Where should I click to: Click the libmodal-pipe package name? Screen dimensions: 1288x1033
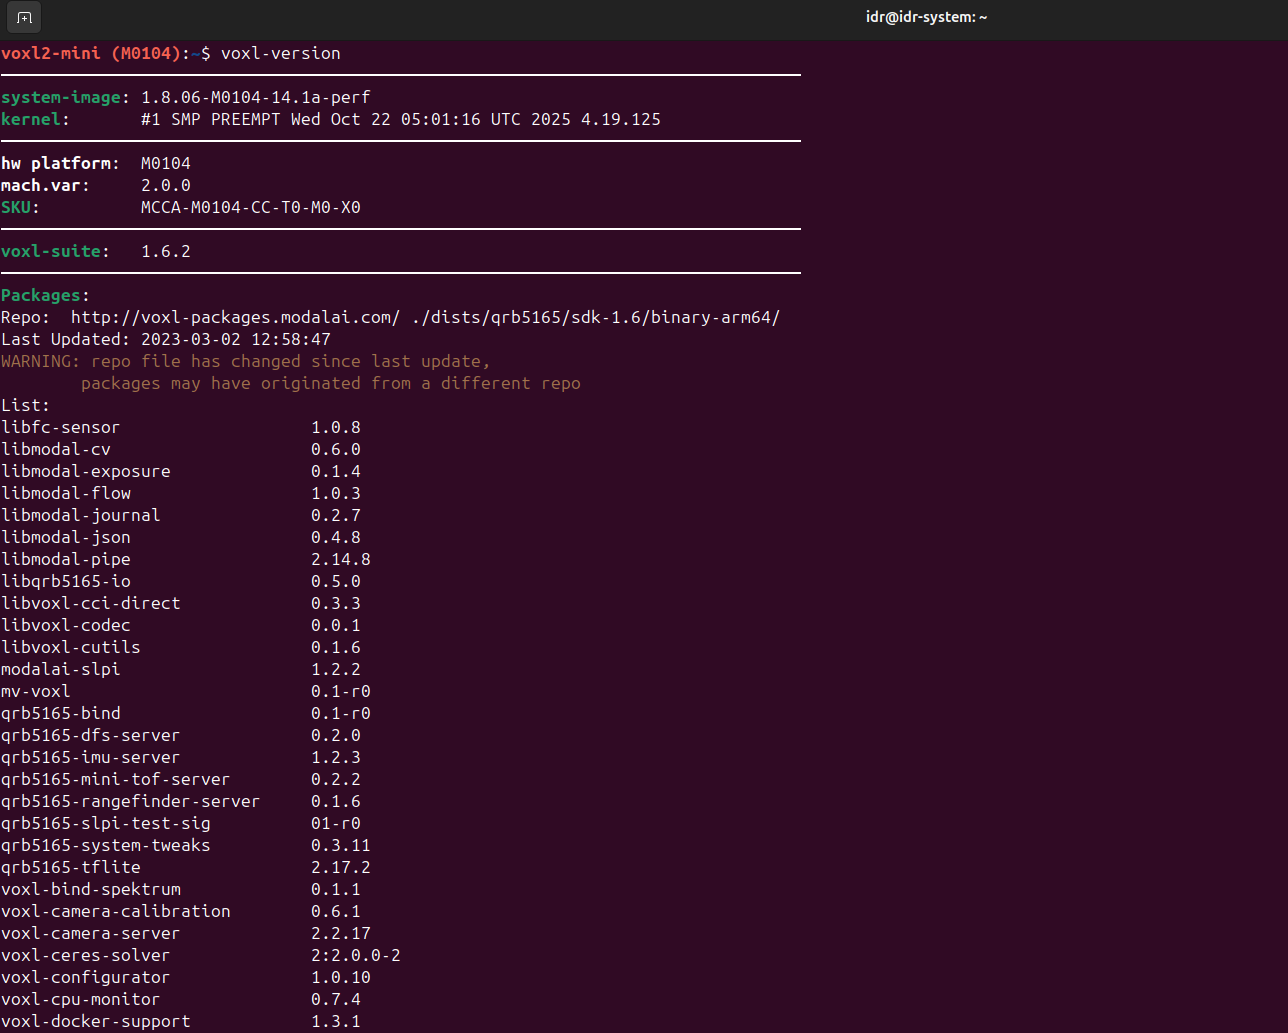click(x=65, y=559)
